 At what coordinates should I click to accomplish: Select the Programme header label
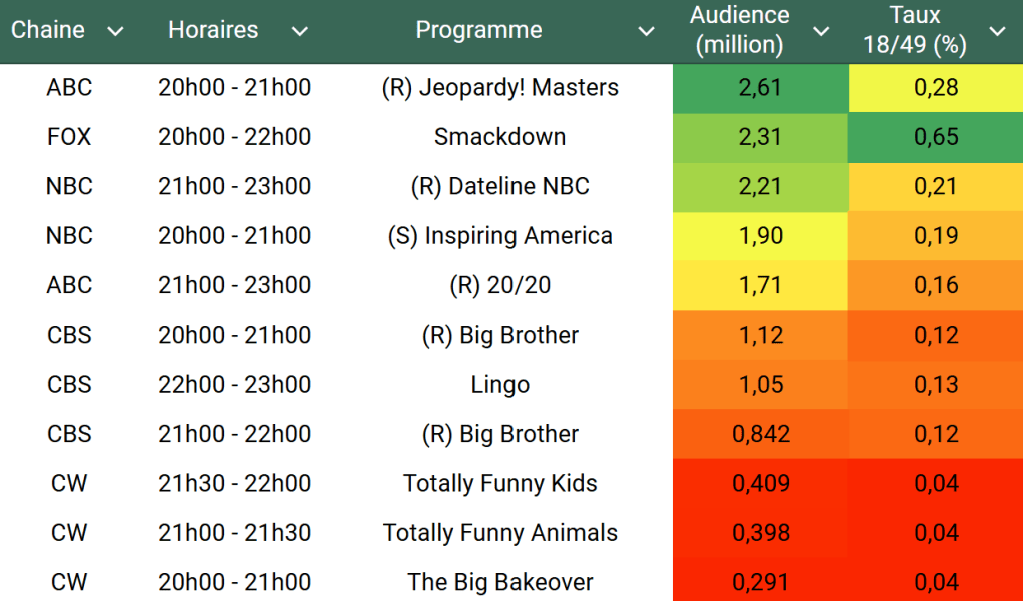(479, 30)
